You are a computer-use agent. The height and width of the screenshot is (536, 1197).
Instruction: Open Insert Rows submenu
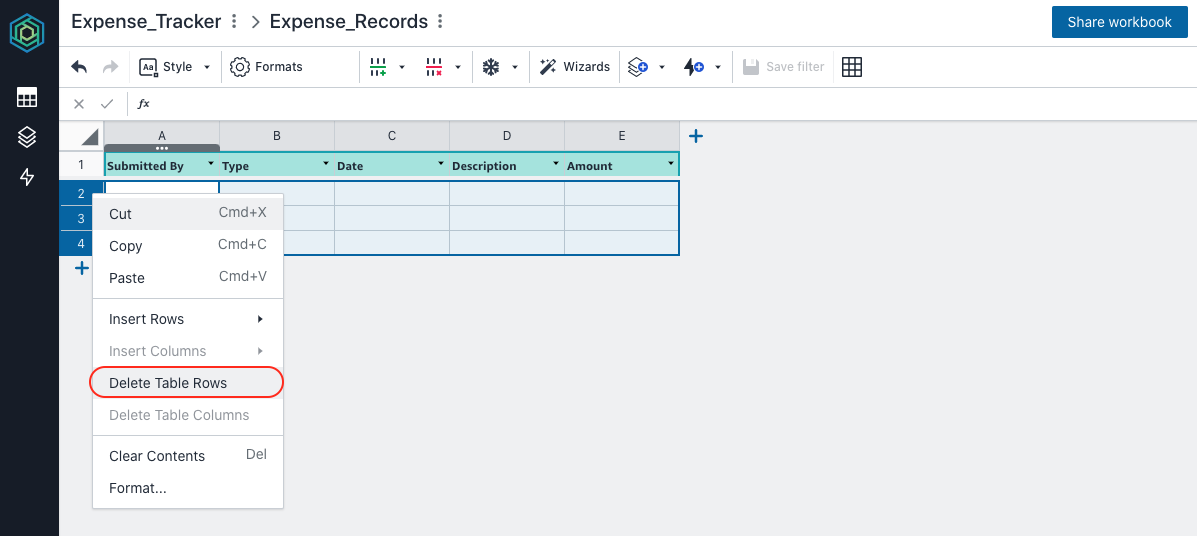tap(188, 319)
